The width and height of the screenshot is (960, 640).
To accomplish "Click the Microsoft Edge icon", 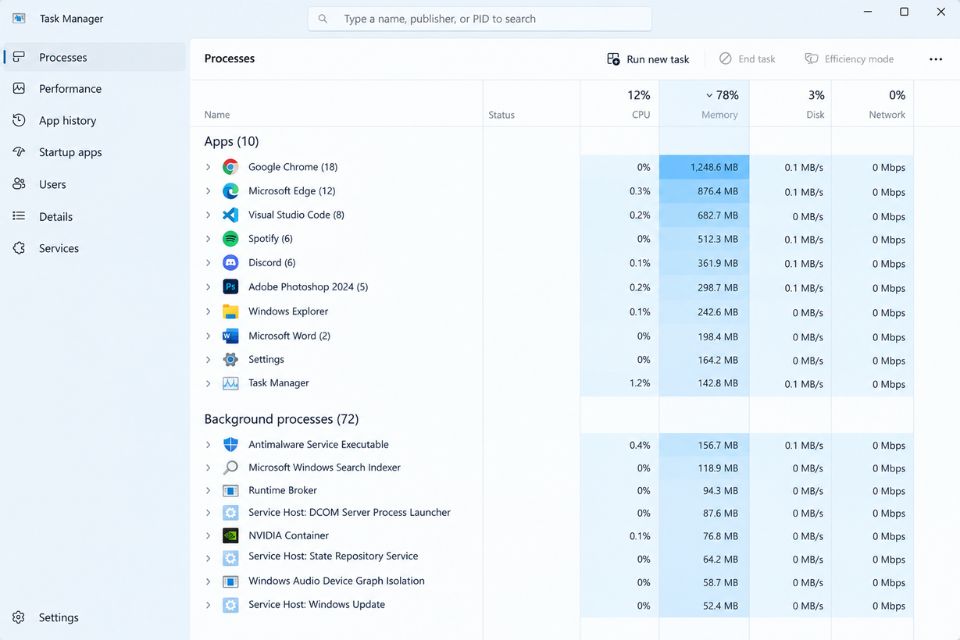I will point(230,191).
